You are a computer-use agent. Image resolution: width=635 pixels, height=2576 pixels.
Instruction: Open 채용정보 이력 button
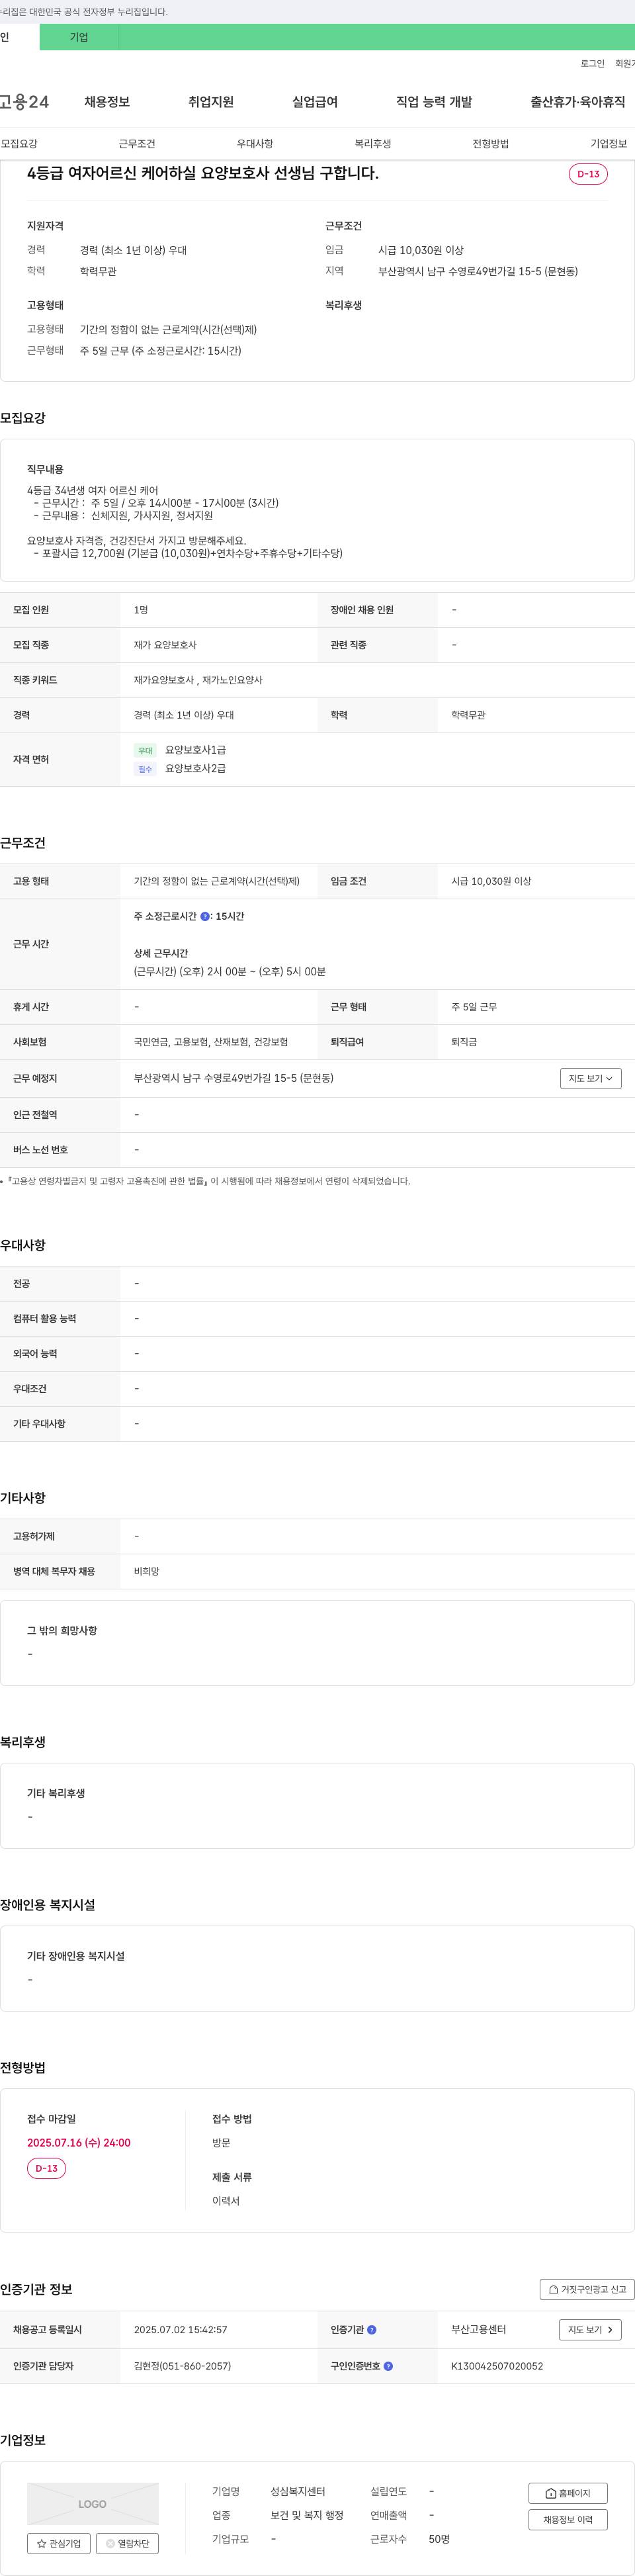click(x=568, y=2520)
